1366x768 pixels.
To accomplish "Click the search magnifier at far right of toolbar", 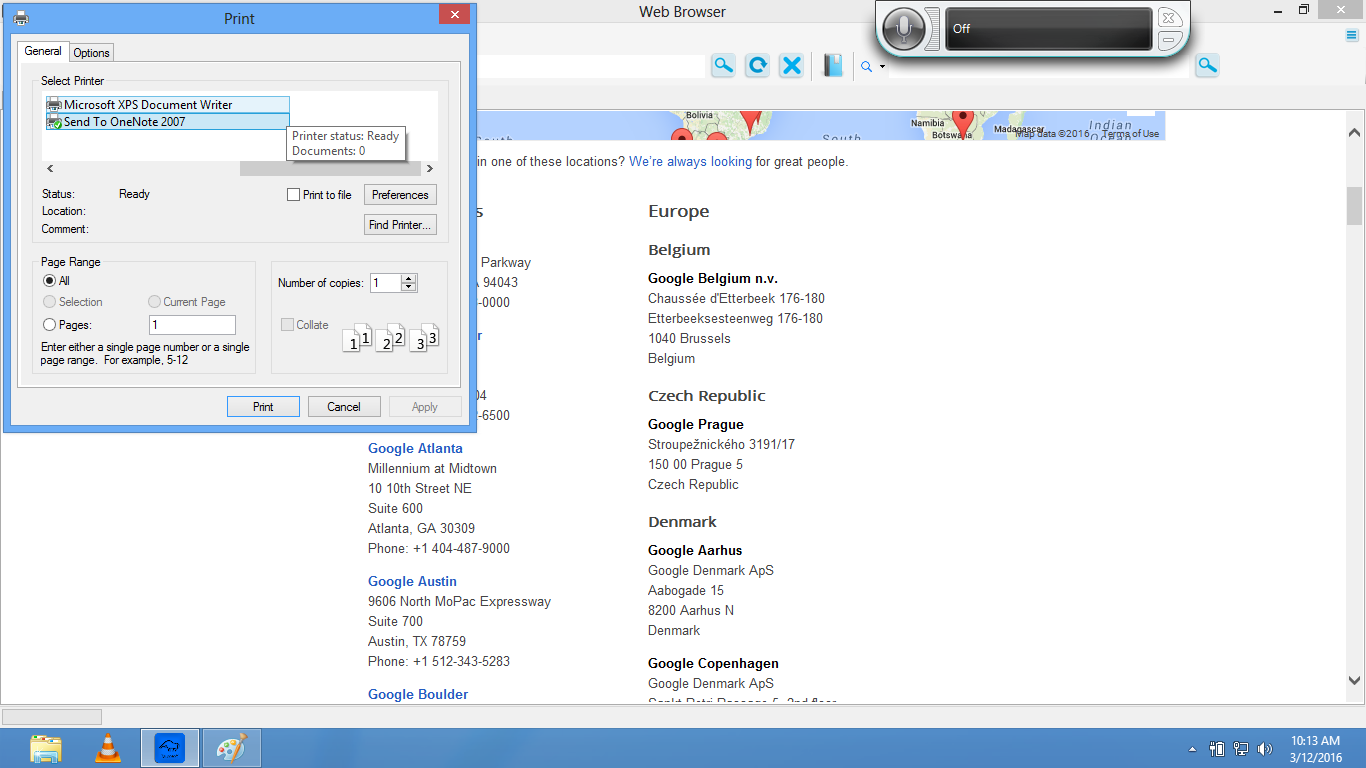I will point(1207,66).
